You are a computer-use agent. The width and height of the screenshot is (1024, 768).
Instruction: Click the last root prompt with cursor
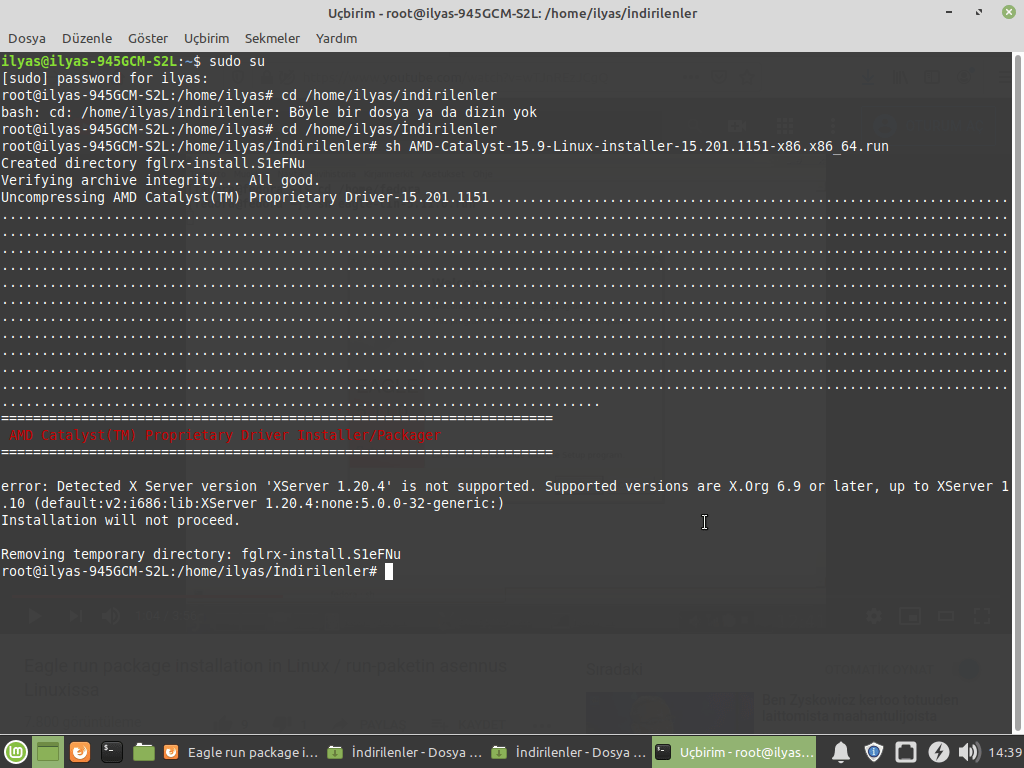coord(197,571)
